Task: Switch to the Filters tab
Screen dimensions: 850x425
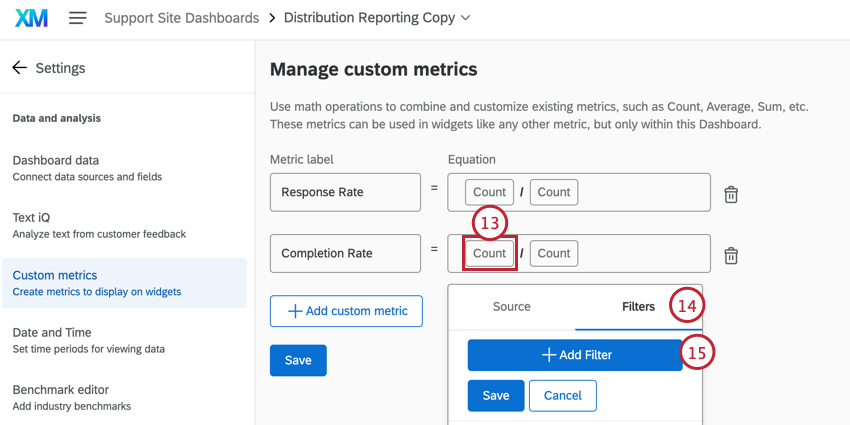Action: (638, 307)
